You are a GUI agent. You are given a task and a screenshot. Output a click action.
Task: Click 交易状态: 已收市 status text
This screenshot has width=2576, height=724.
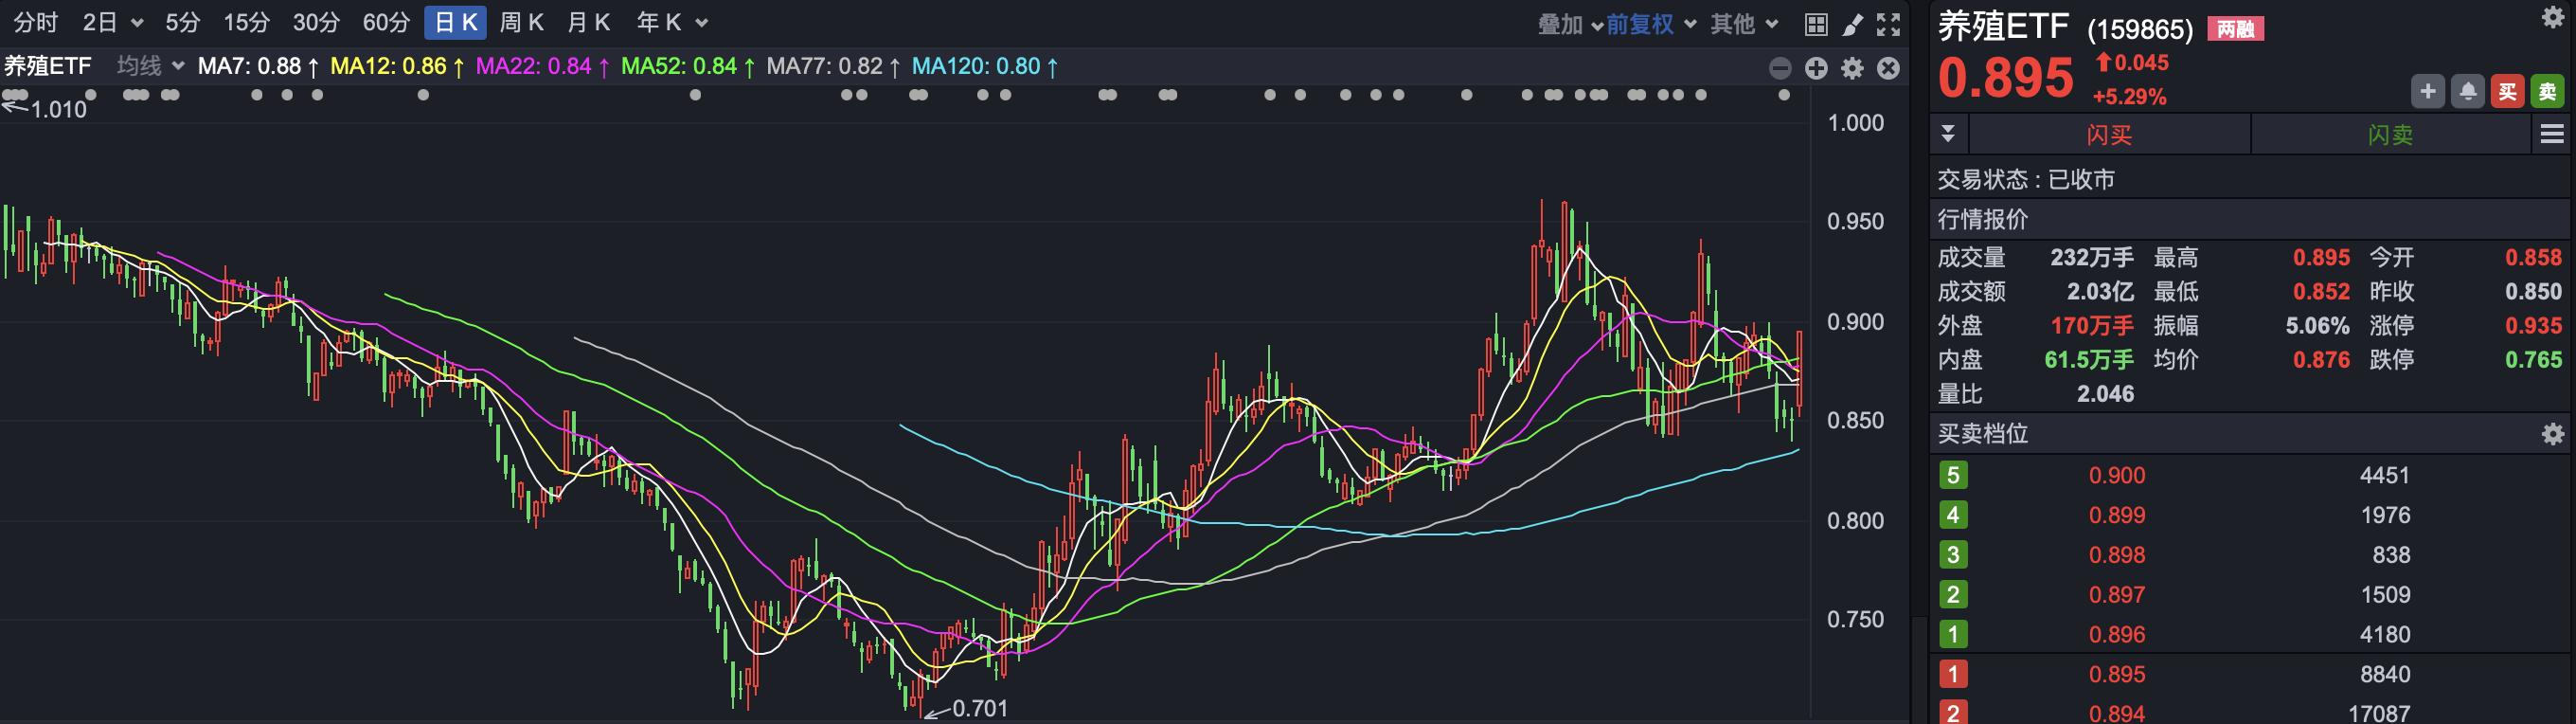pyautogui.click(x=2026, y=179)
